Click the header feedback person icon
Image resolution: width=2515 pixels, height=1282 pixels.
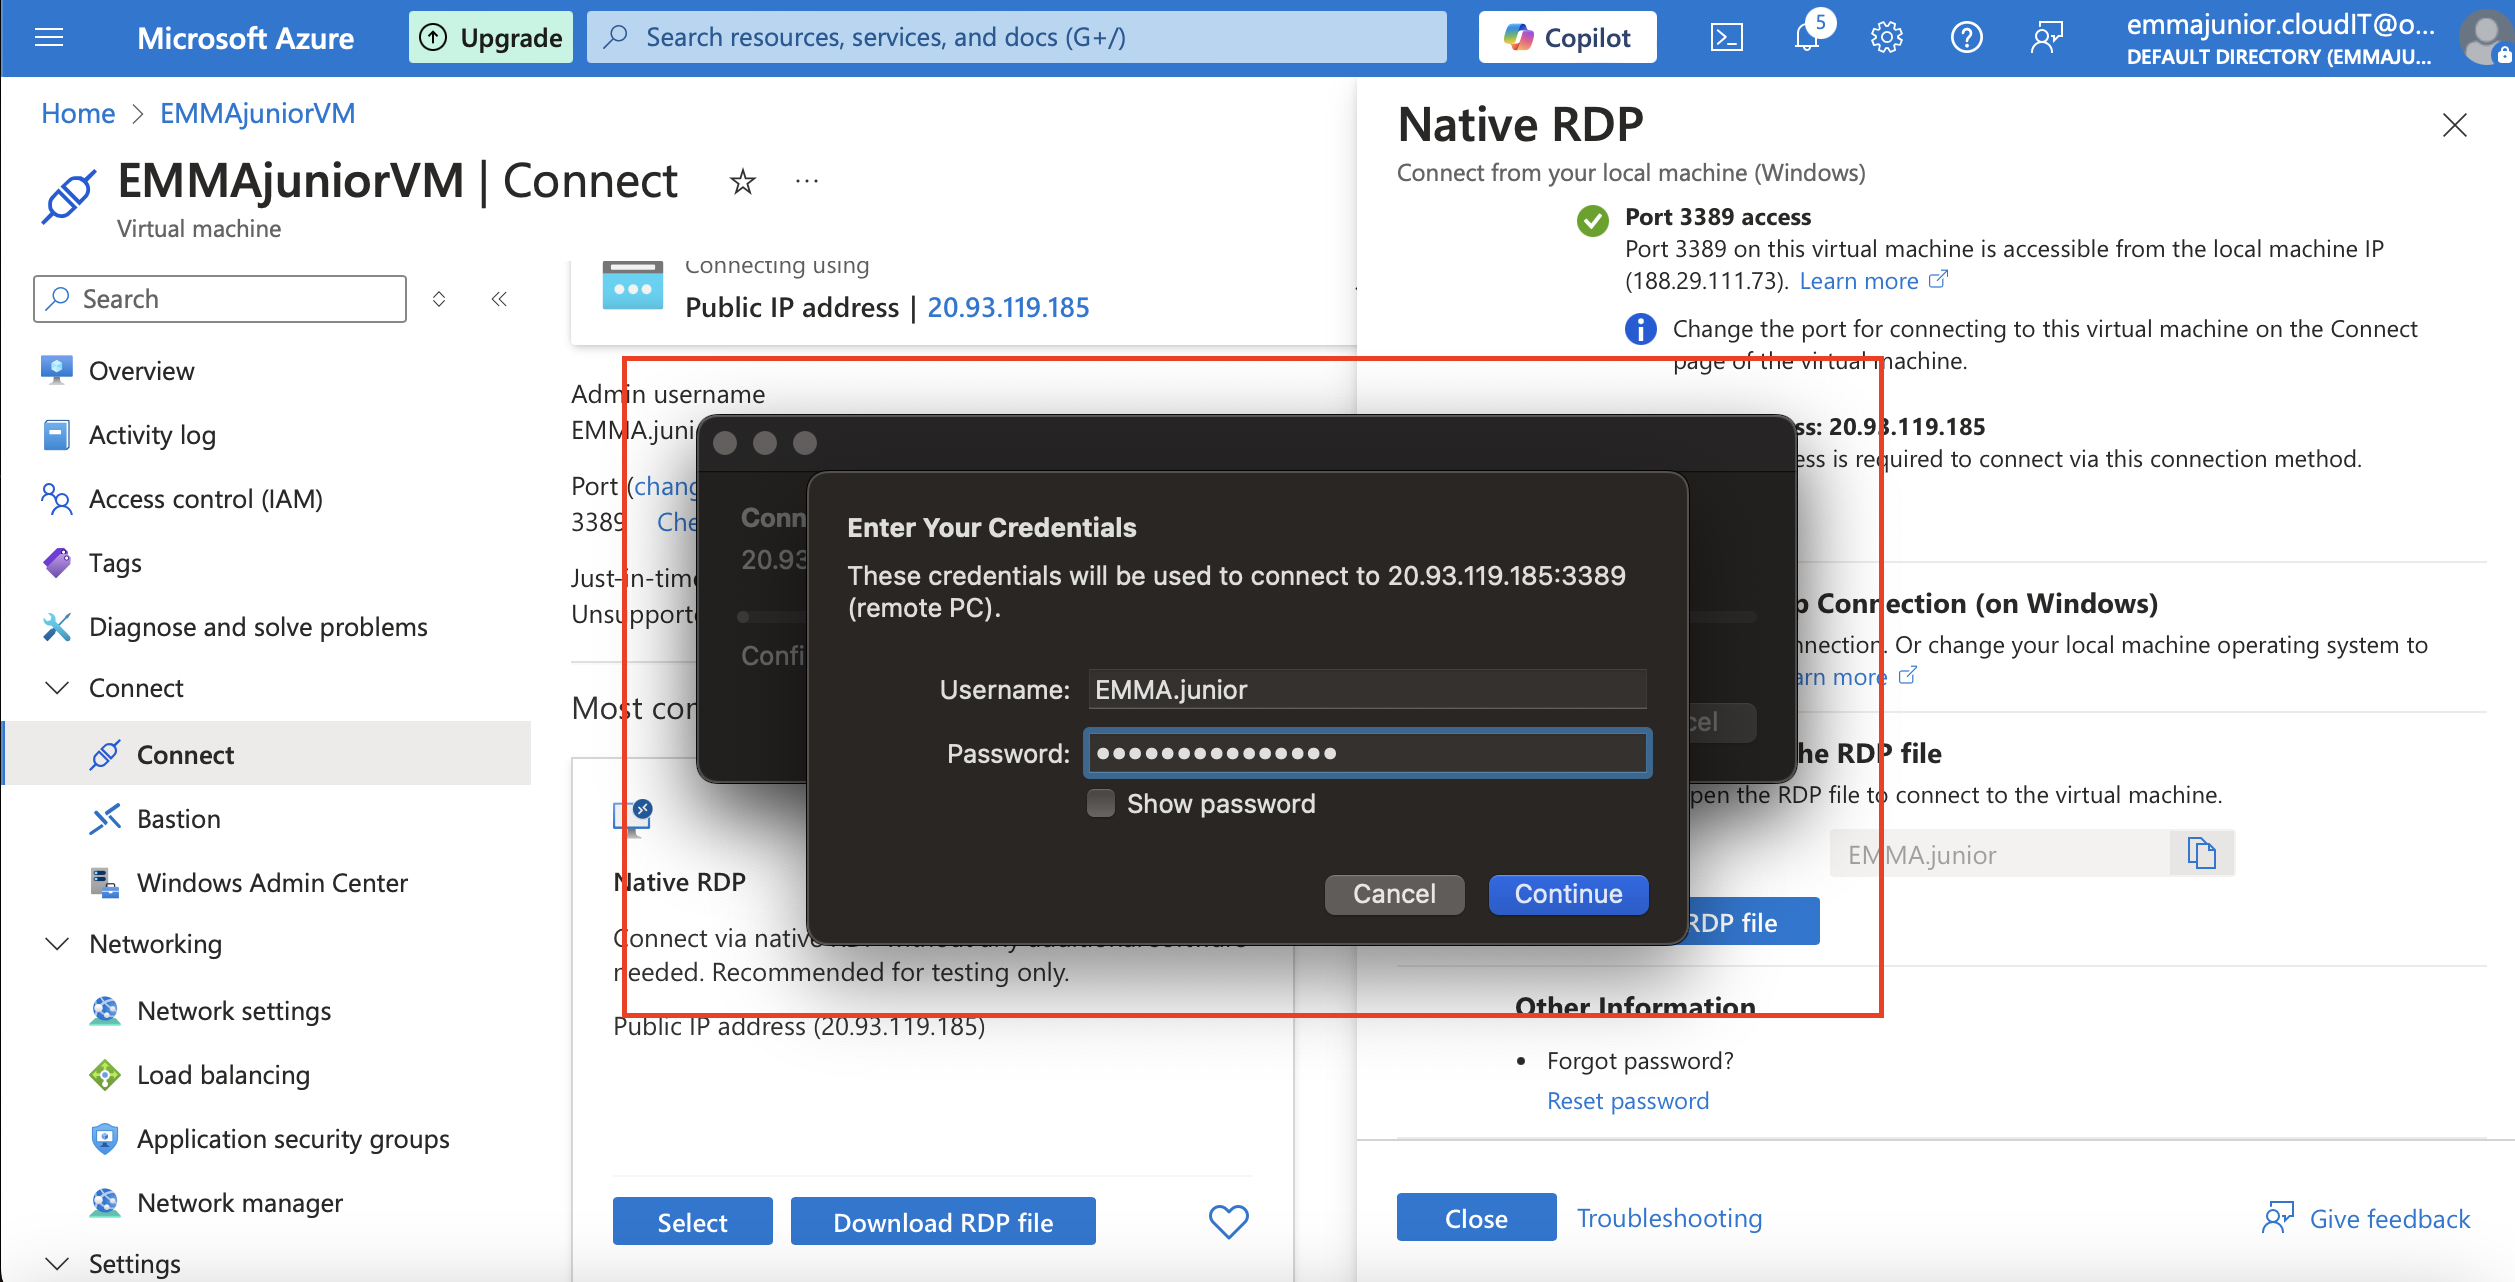click(x=2047, y=38)
